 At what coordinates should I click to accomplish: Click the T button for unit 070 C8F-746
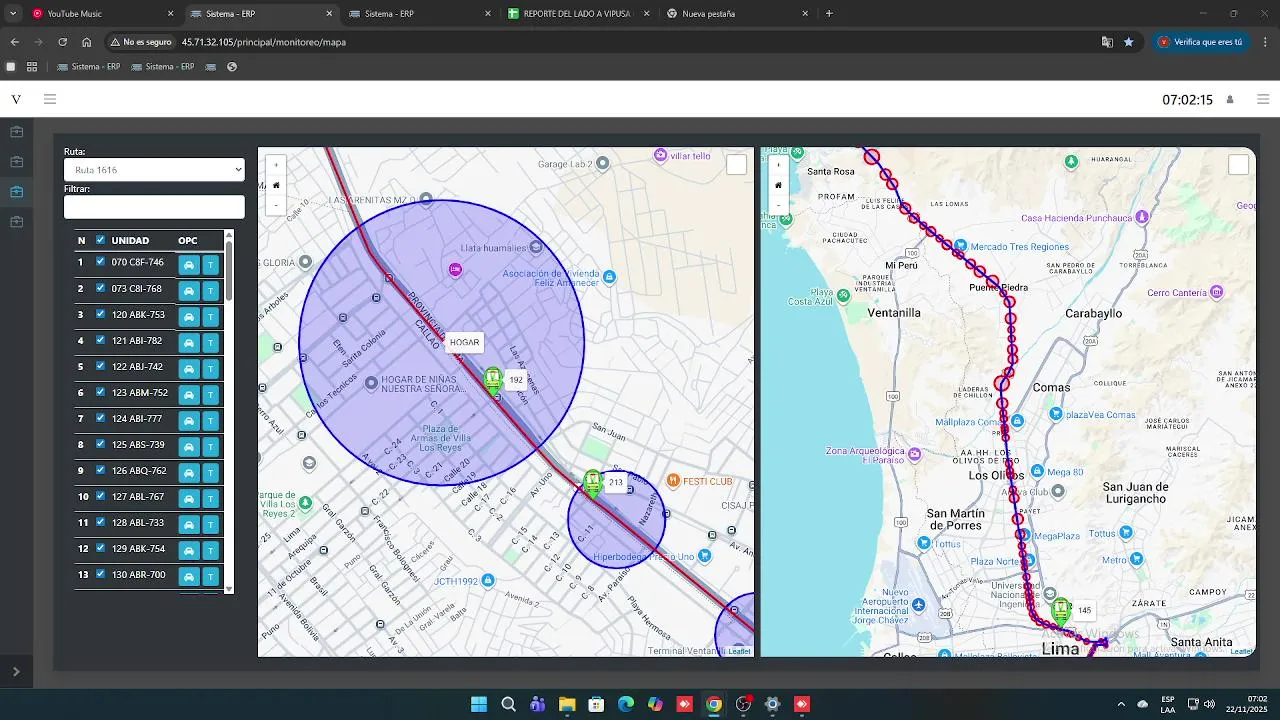click(210, 265)
